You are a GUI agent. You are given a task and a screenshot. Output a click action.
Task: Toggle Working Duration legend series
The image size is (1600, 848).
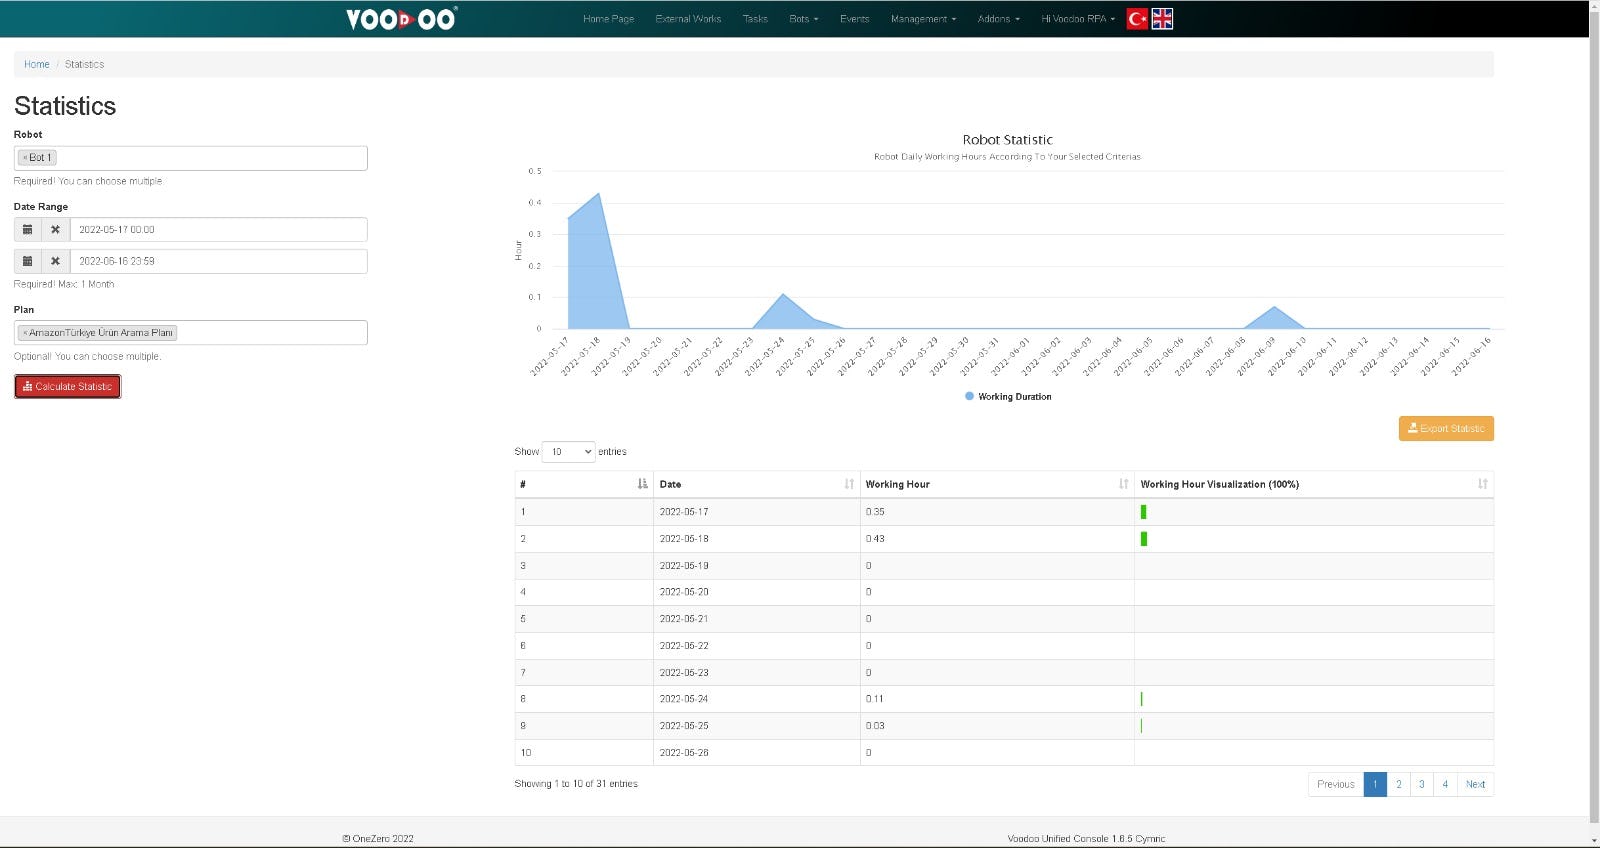pyautogui.click(x=1008, y=397)
